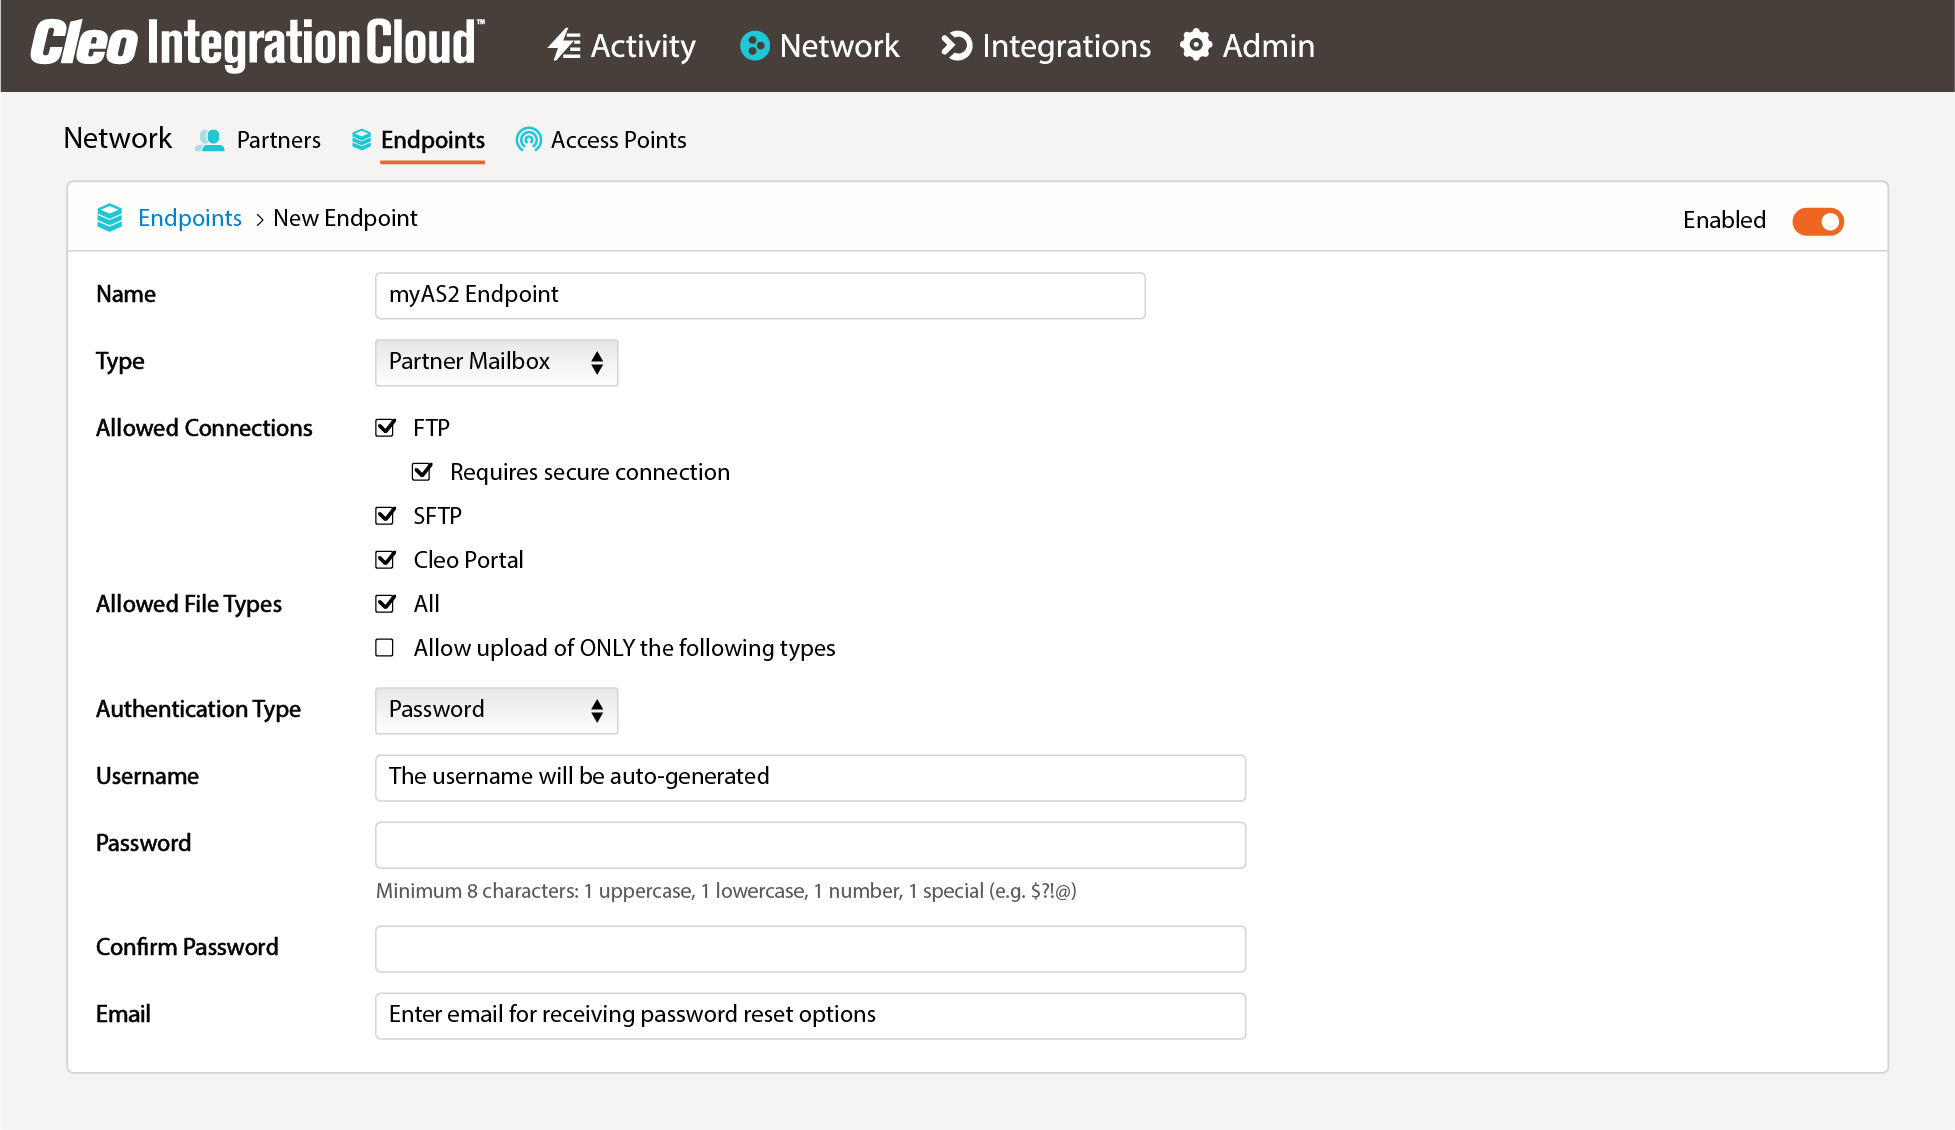The height and width of the screenshot is (1130, 1955).
Task: Click the Email input field
Action: [810, 1015]
